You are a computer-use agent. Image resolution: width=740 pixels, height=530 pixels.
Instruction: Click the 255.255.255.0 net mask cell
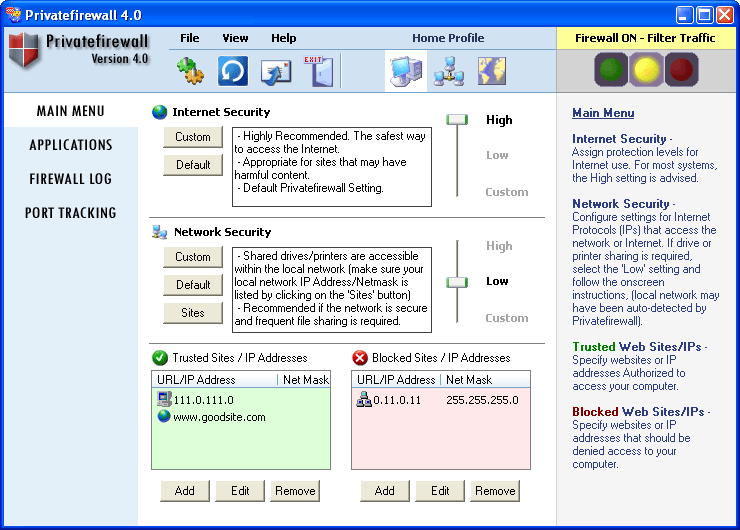pyautogui.click(x=482, y=400)
